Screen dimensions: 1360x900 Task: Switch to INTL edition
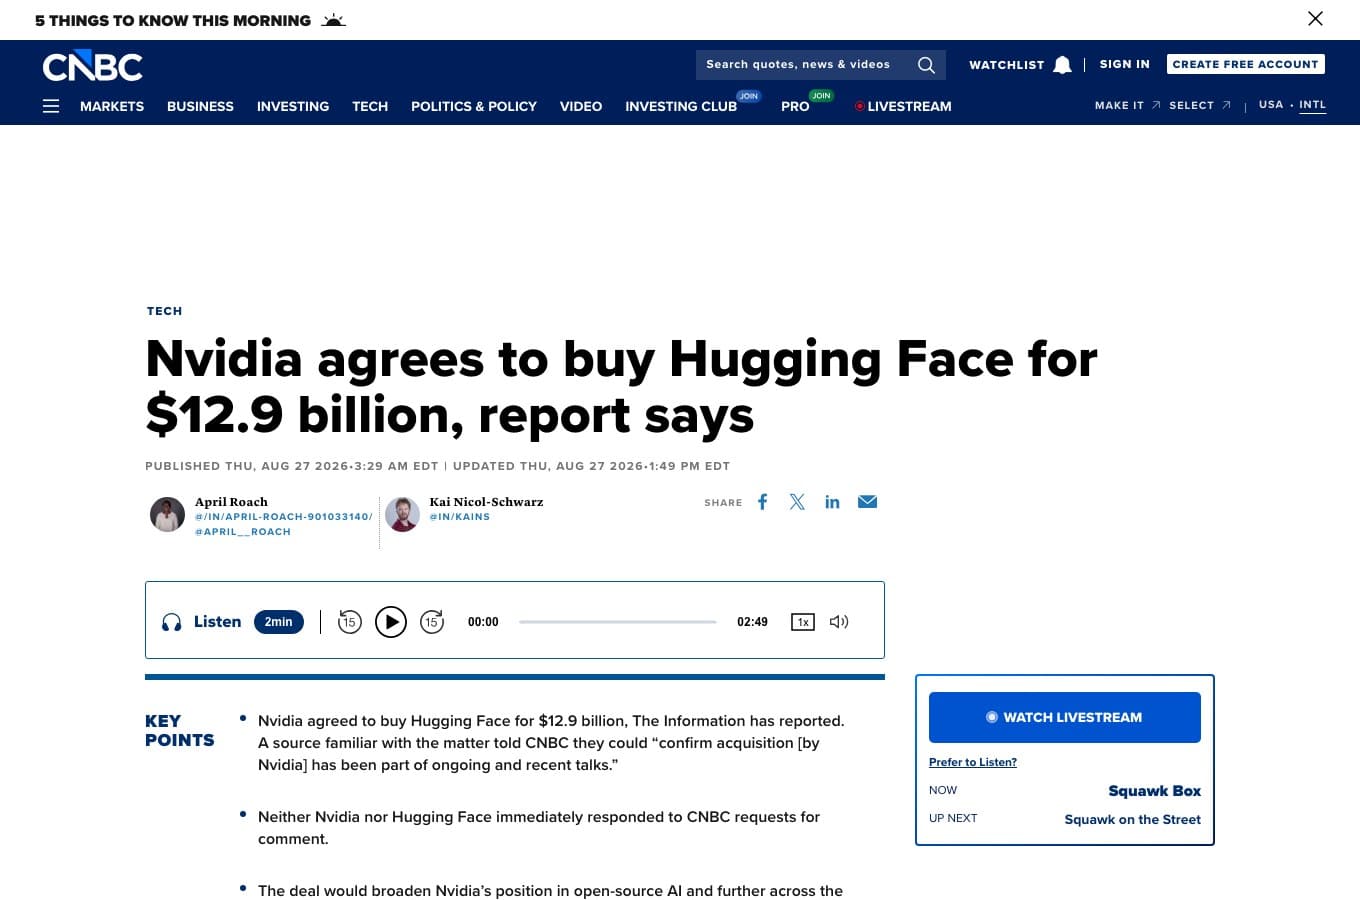coord(1313,104)
